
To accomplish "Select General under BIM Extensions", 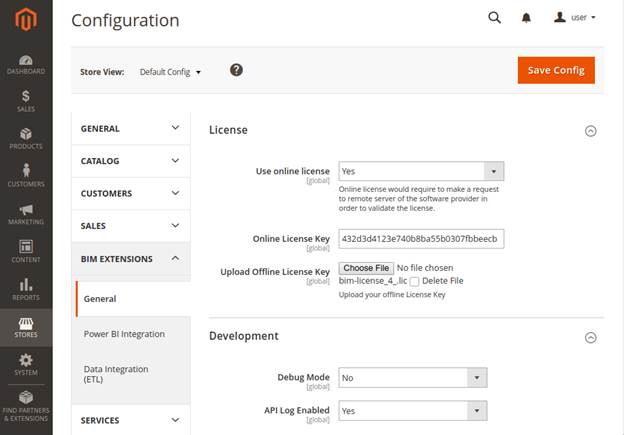I will tap(133, 299).
